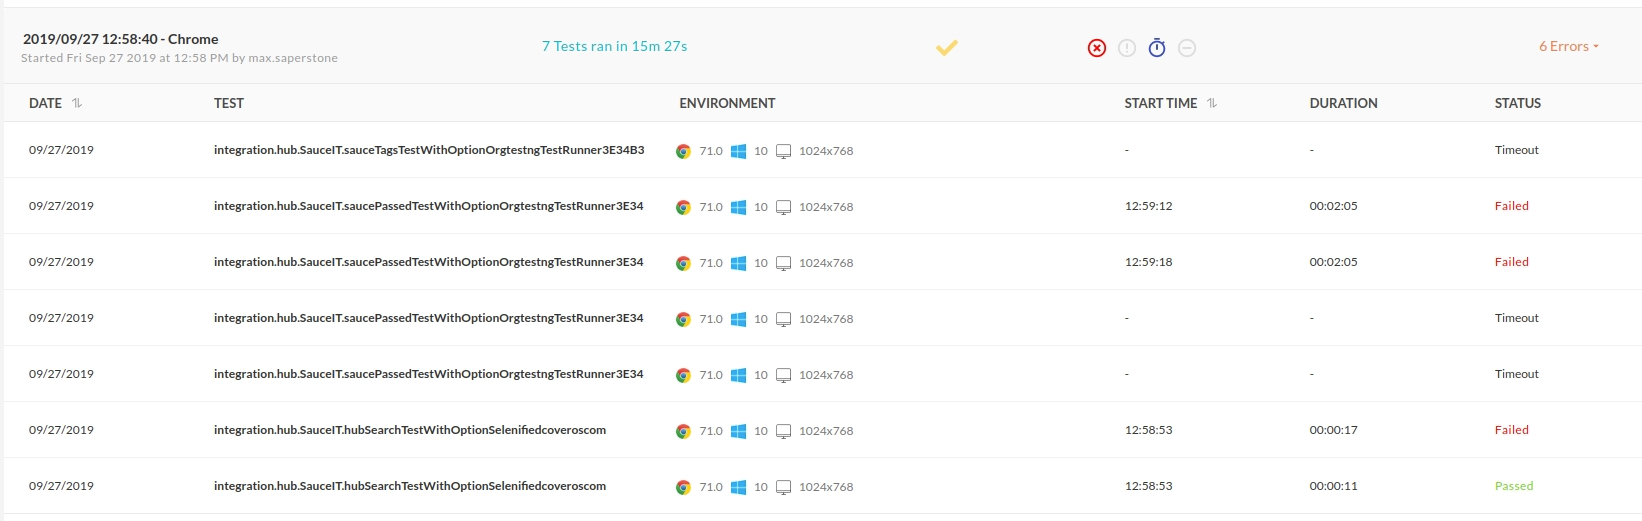This screenshot has height=521, width=1642.
Task: Click the ENVIRONMENT column header
Action: click(727, 103)
